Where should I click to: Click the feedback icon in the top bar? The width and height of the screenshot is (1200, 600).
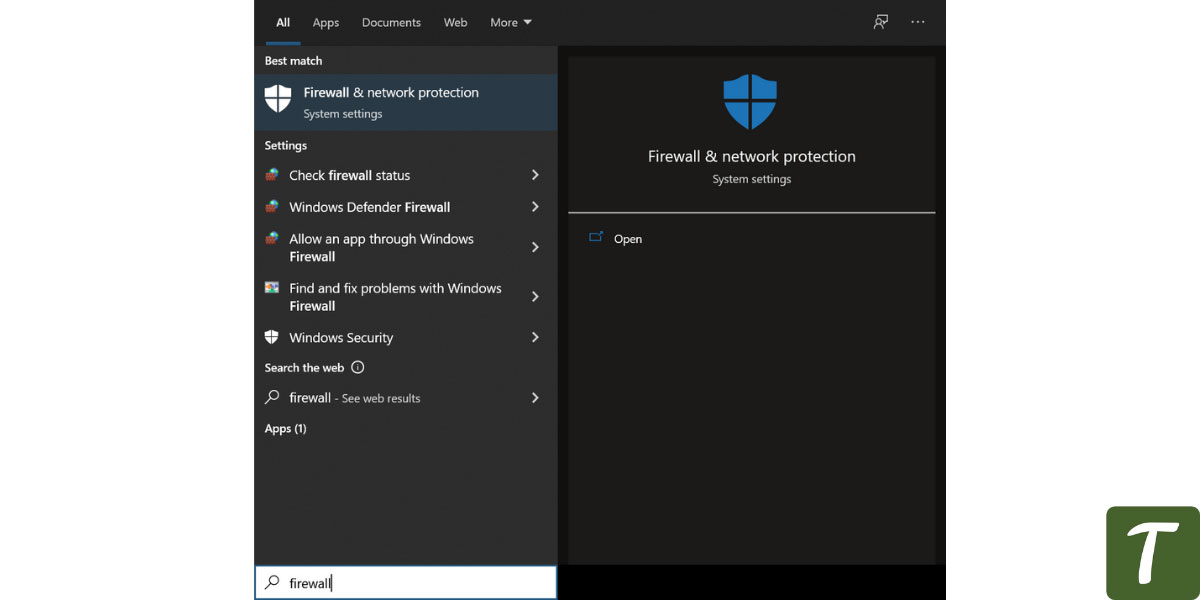click(881, 22)
